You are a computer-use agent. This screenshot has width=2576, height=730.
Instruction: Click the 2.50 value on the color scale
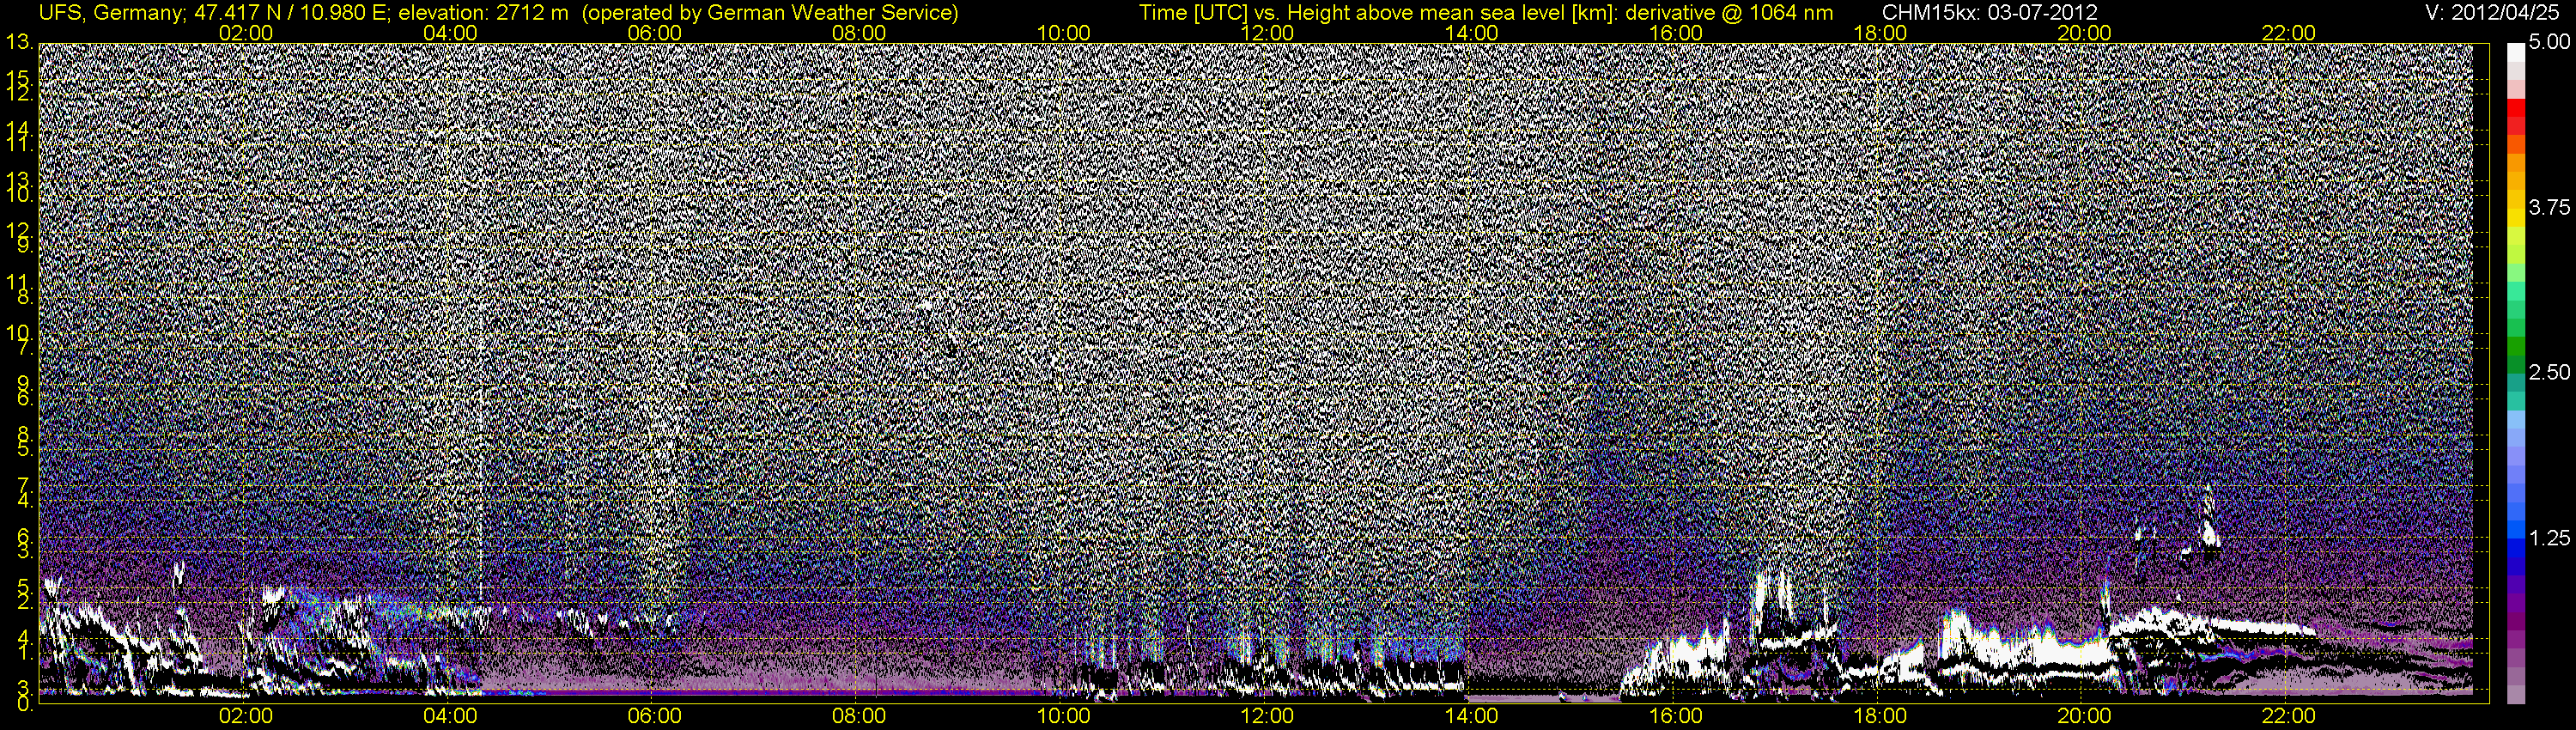pyautogui.click(x=2549, y=372)
